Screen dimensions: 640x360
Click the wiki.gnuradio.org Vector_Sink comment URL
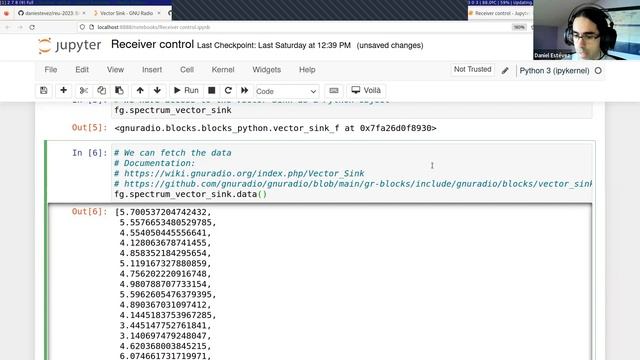pyautogui.click(x=244, y=173)
